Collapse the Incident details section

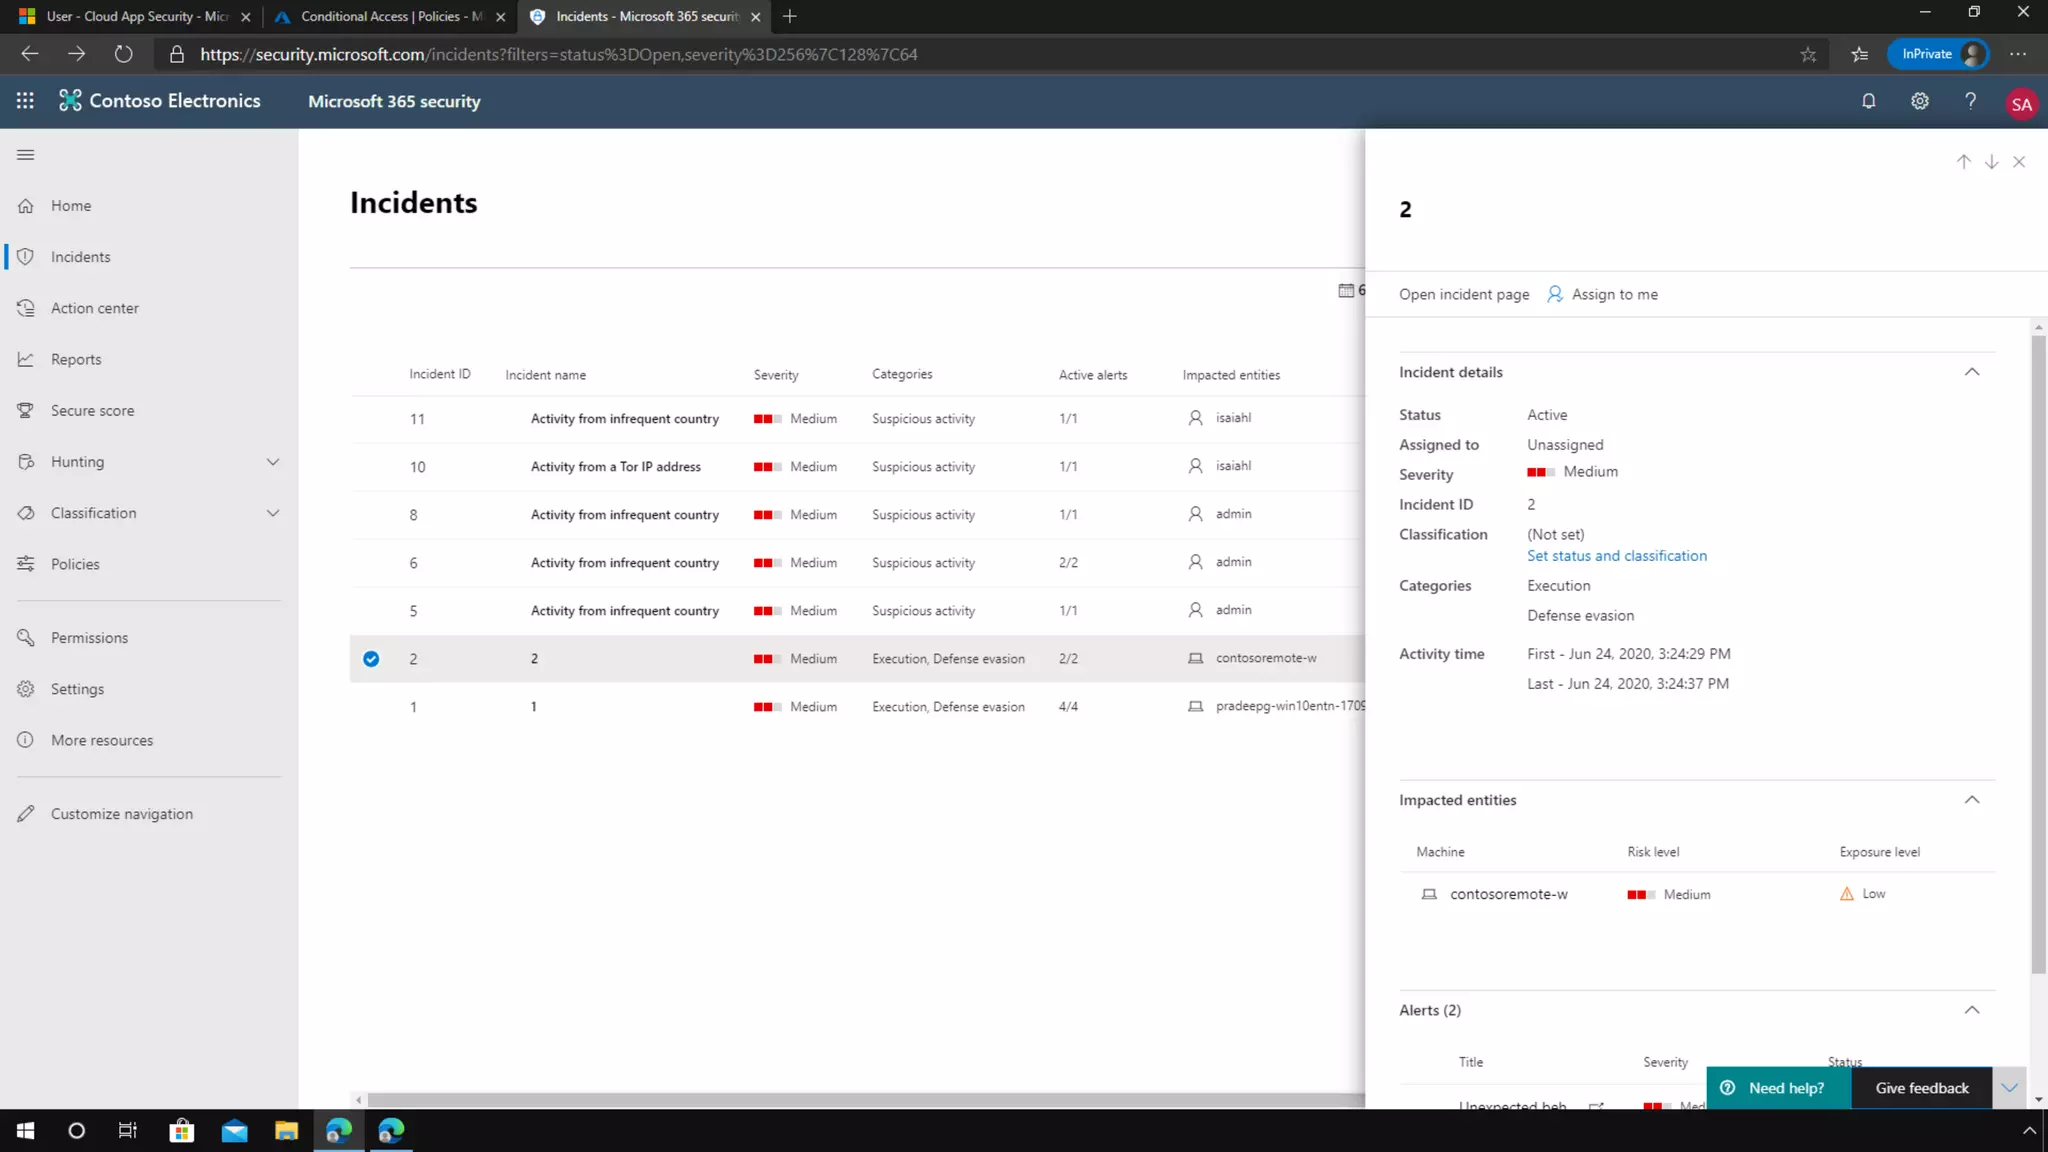click(1971, 372)
